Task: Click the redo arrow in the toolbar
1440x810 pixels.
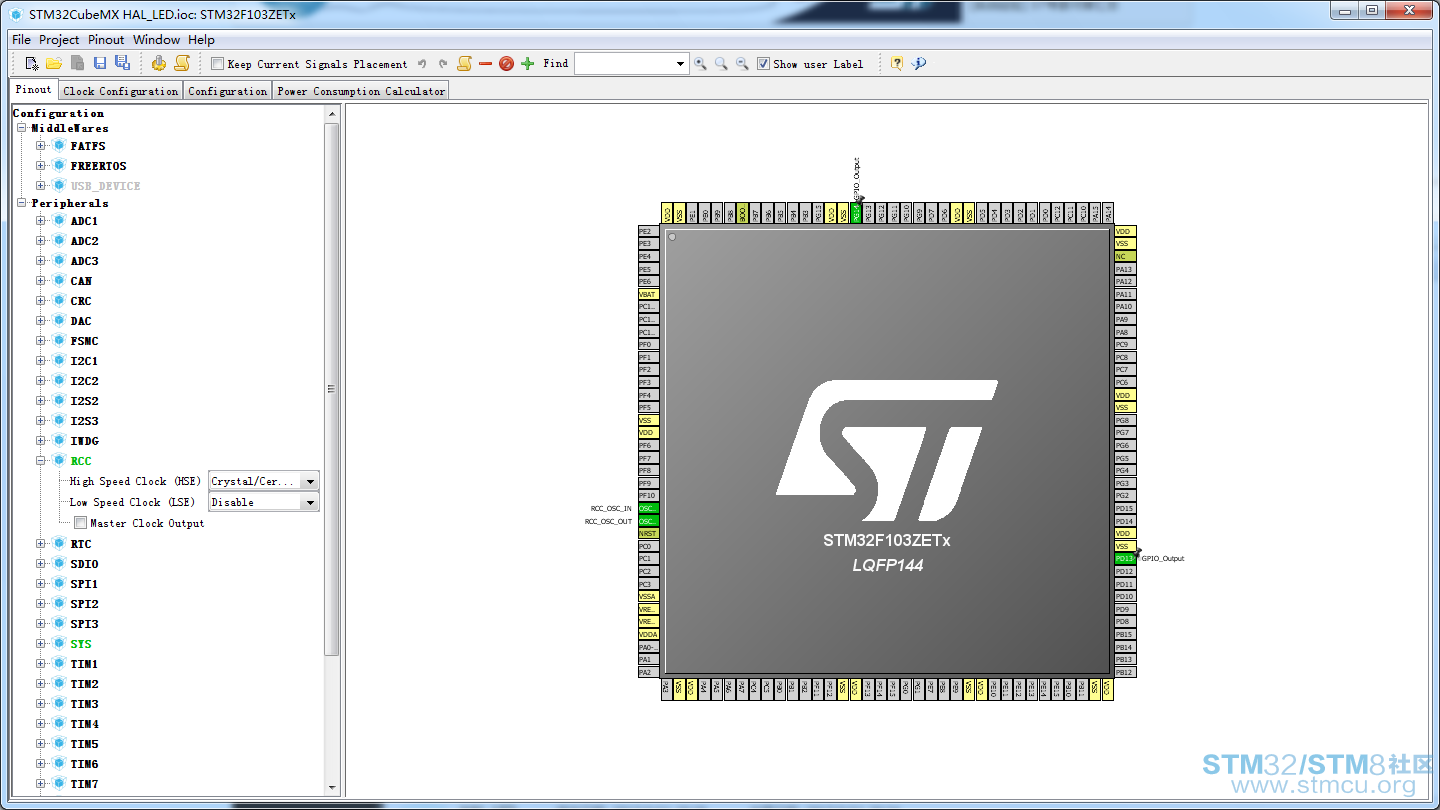Action: pos(443,64)
